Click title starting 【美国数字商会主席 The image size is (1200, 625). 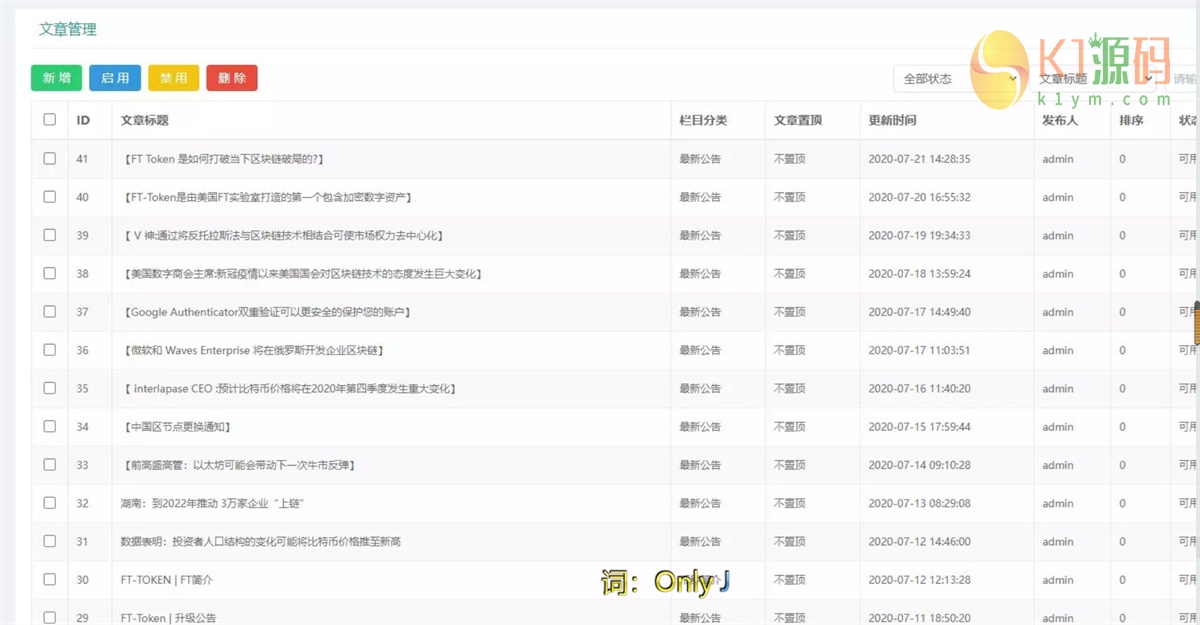click(x=302, y=274)
